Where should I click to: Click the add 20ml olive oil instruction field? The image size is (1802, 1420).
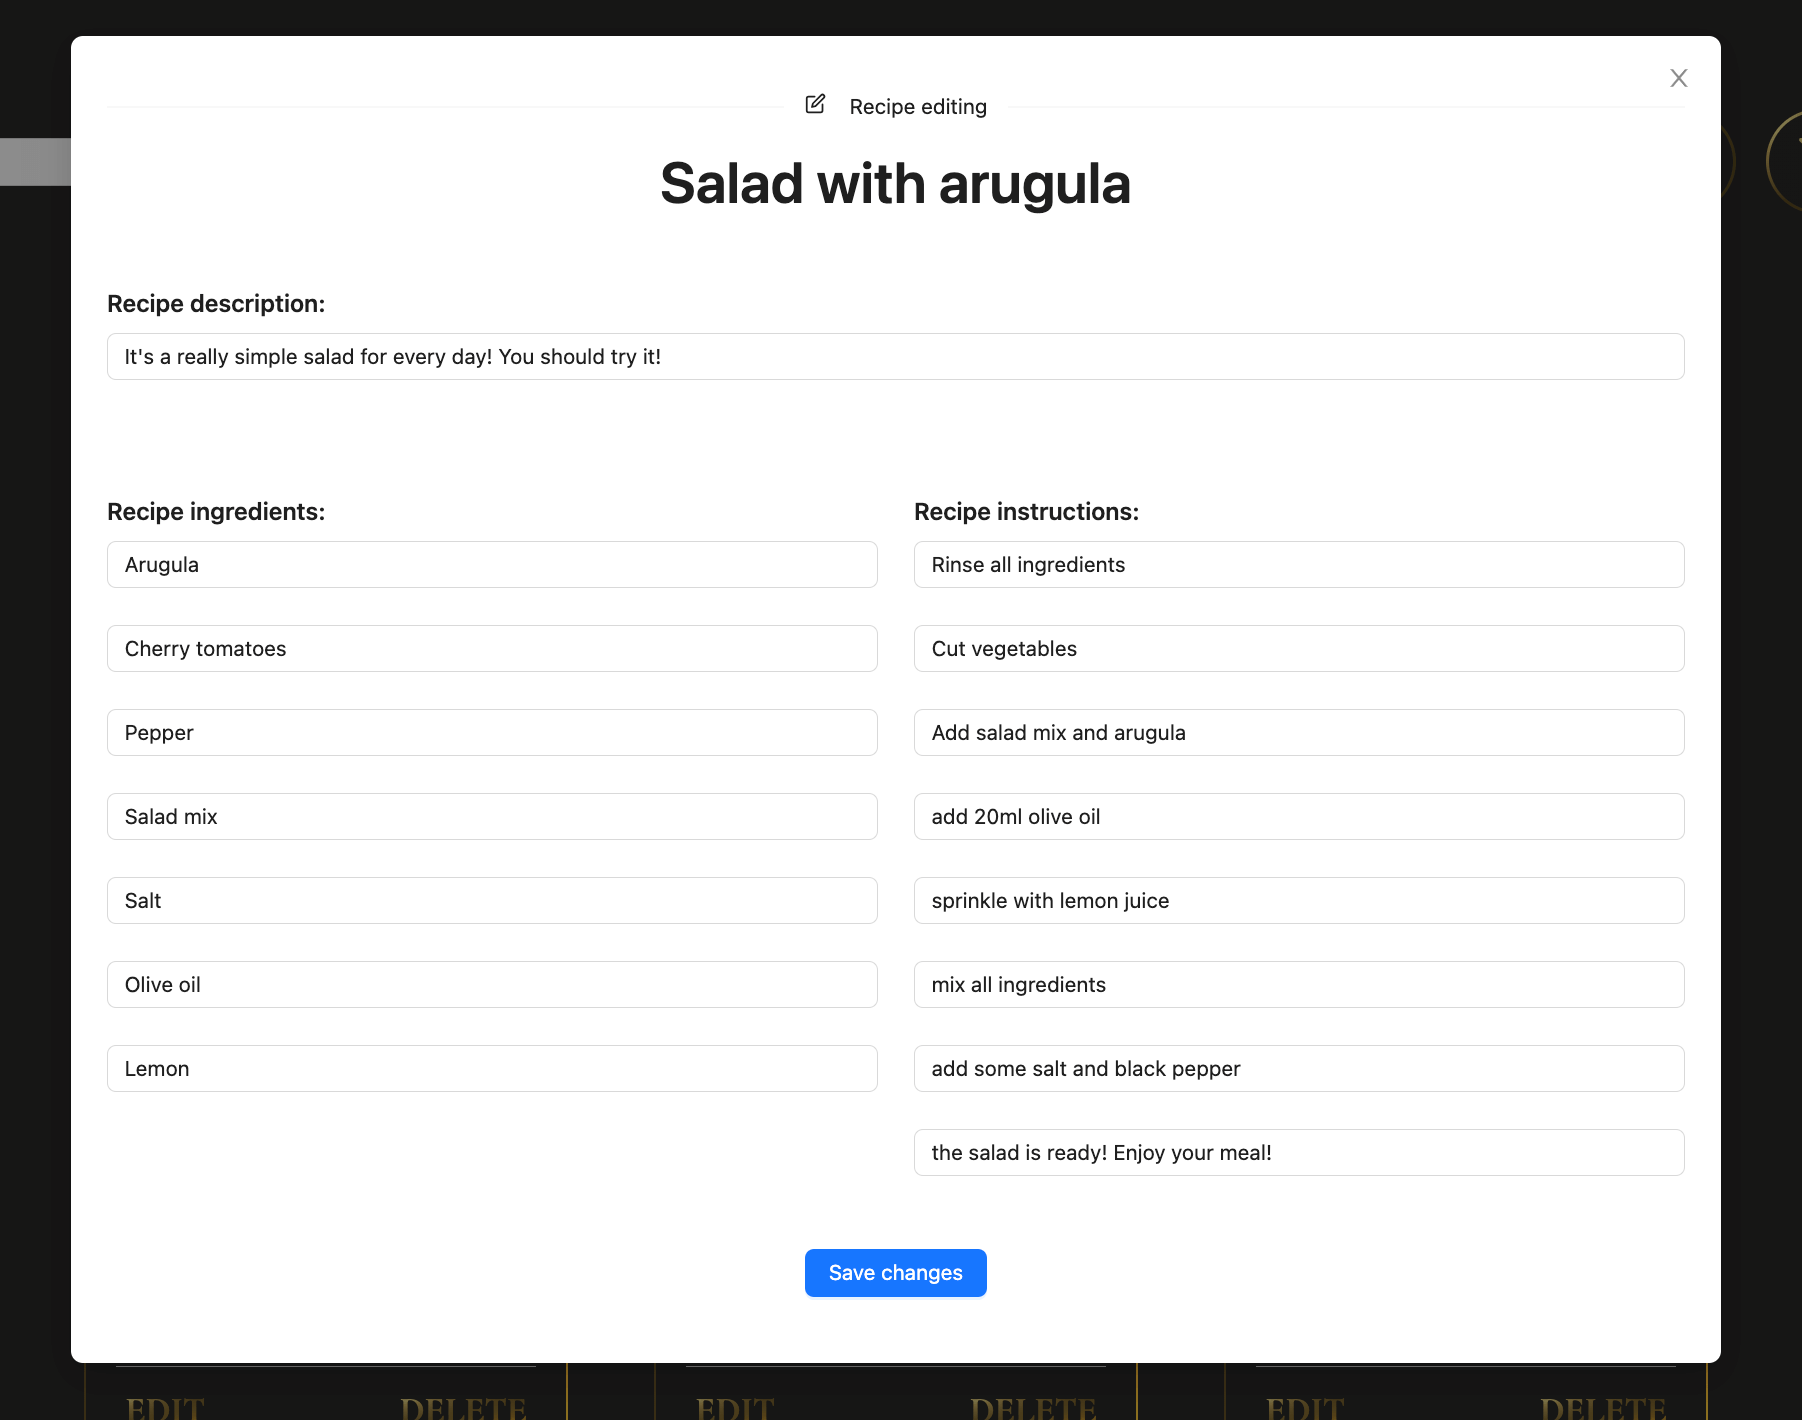(x=1298, y=816)
